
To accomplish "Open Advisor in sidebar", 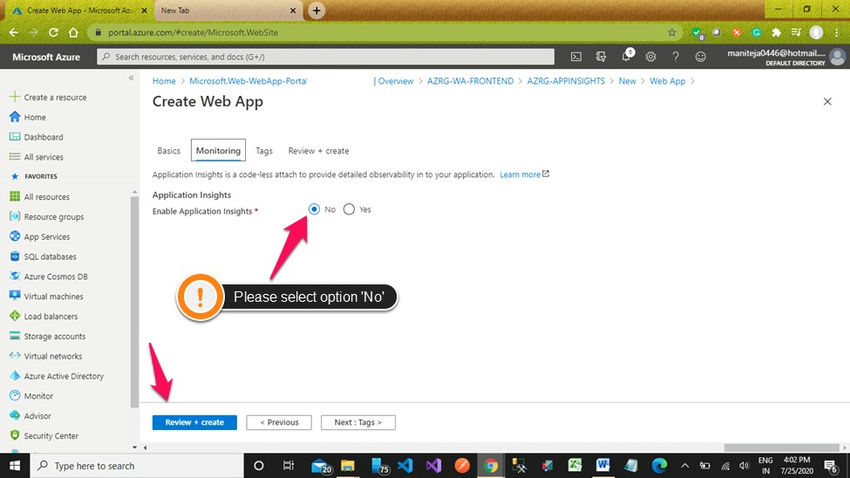I will coord(37,416).
